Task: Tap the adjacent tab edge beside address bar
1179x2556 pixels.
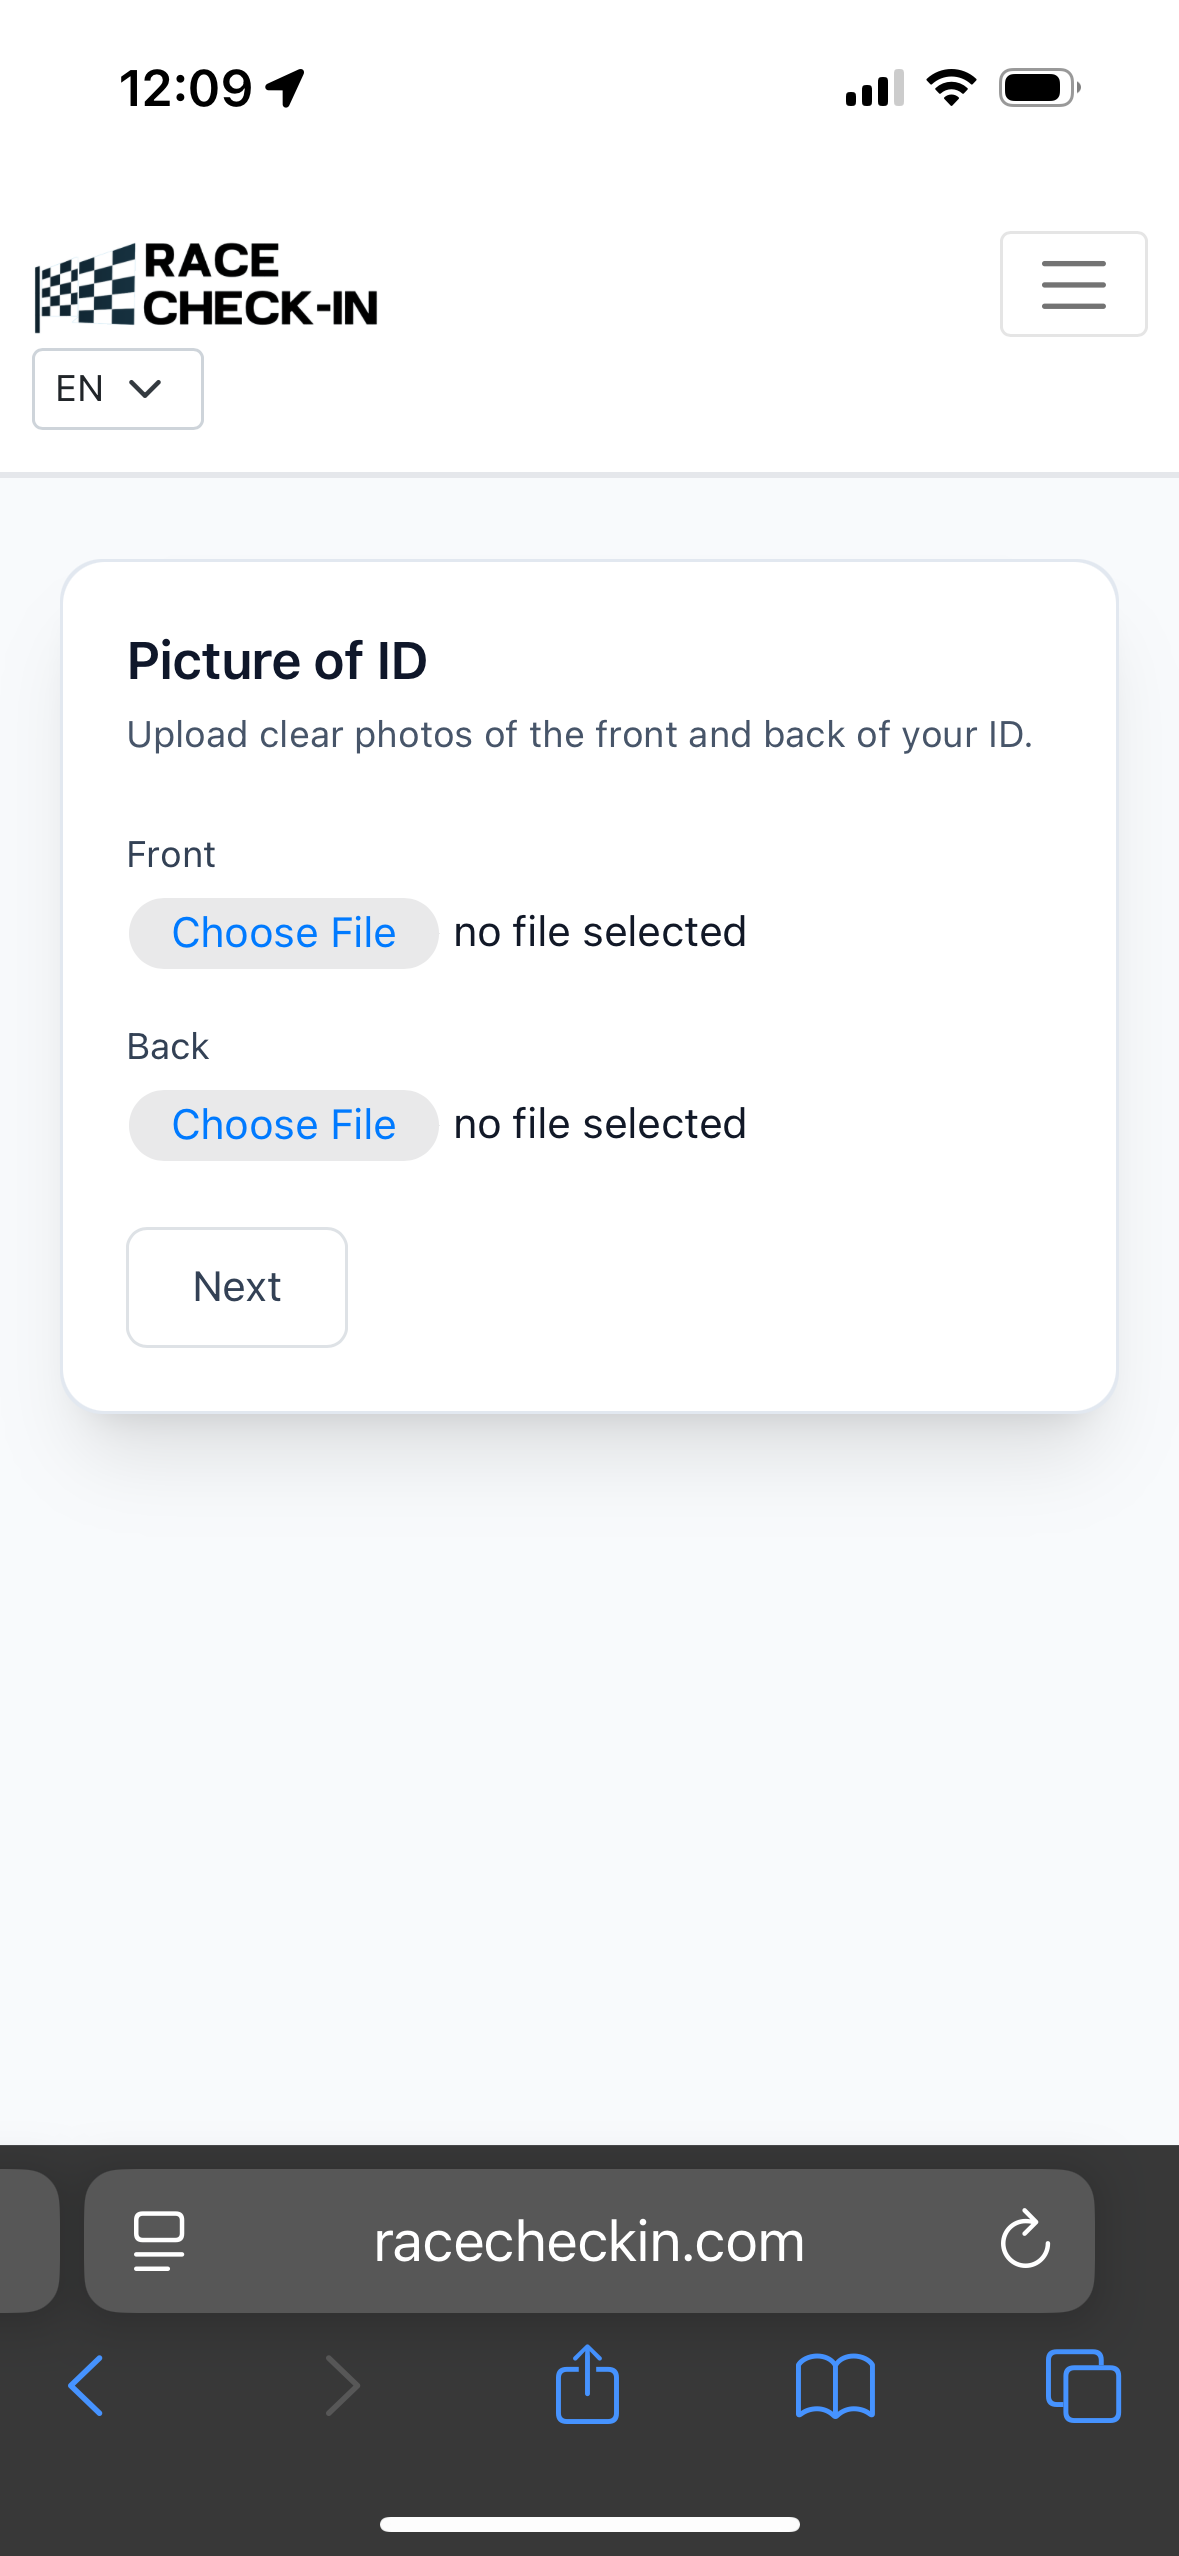Action: coord(27,2241)
